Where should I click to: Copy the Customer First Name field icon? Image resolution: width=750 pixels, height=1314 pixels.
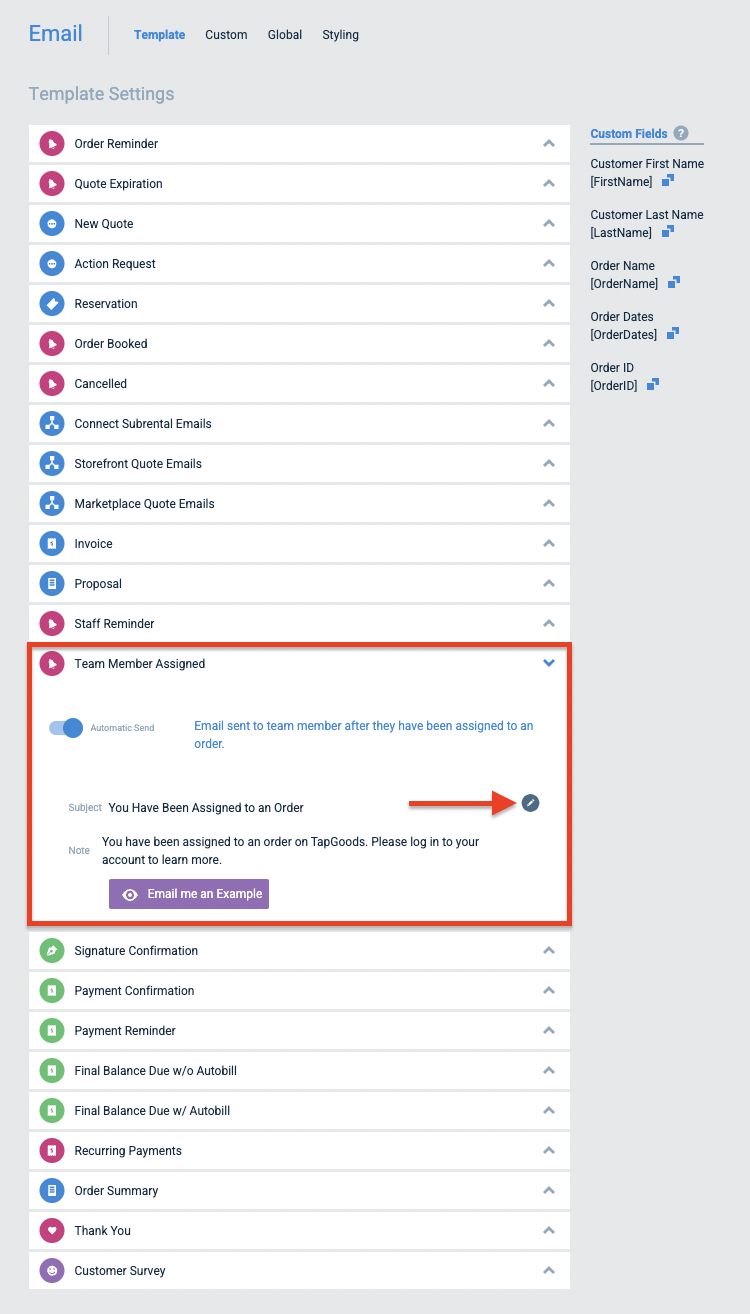click(669, 181)
